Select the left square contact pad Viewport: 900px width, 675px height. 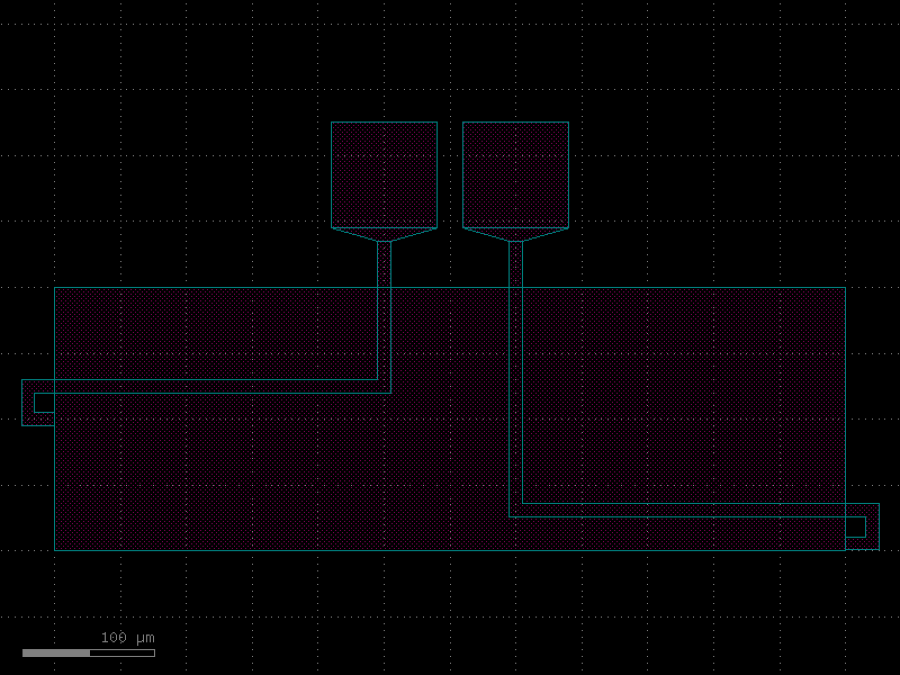pos(384,174)
